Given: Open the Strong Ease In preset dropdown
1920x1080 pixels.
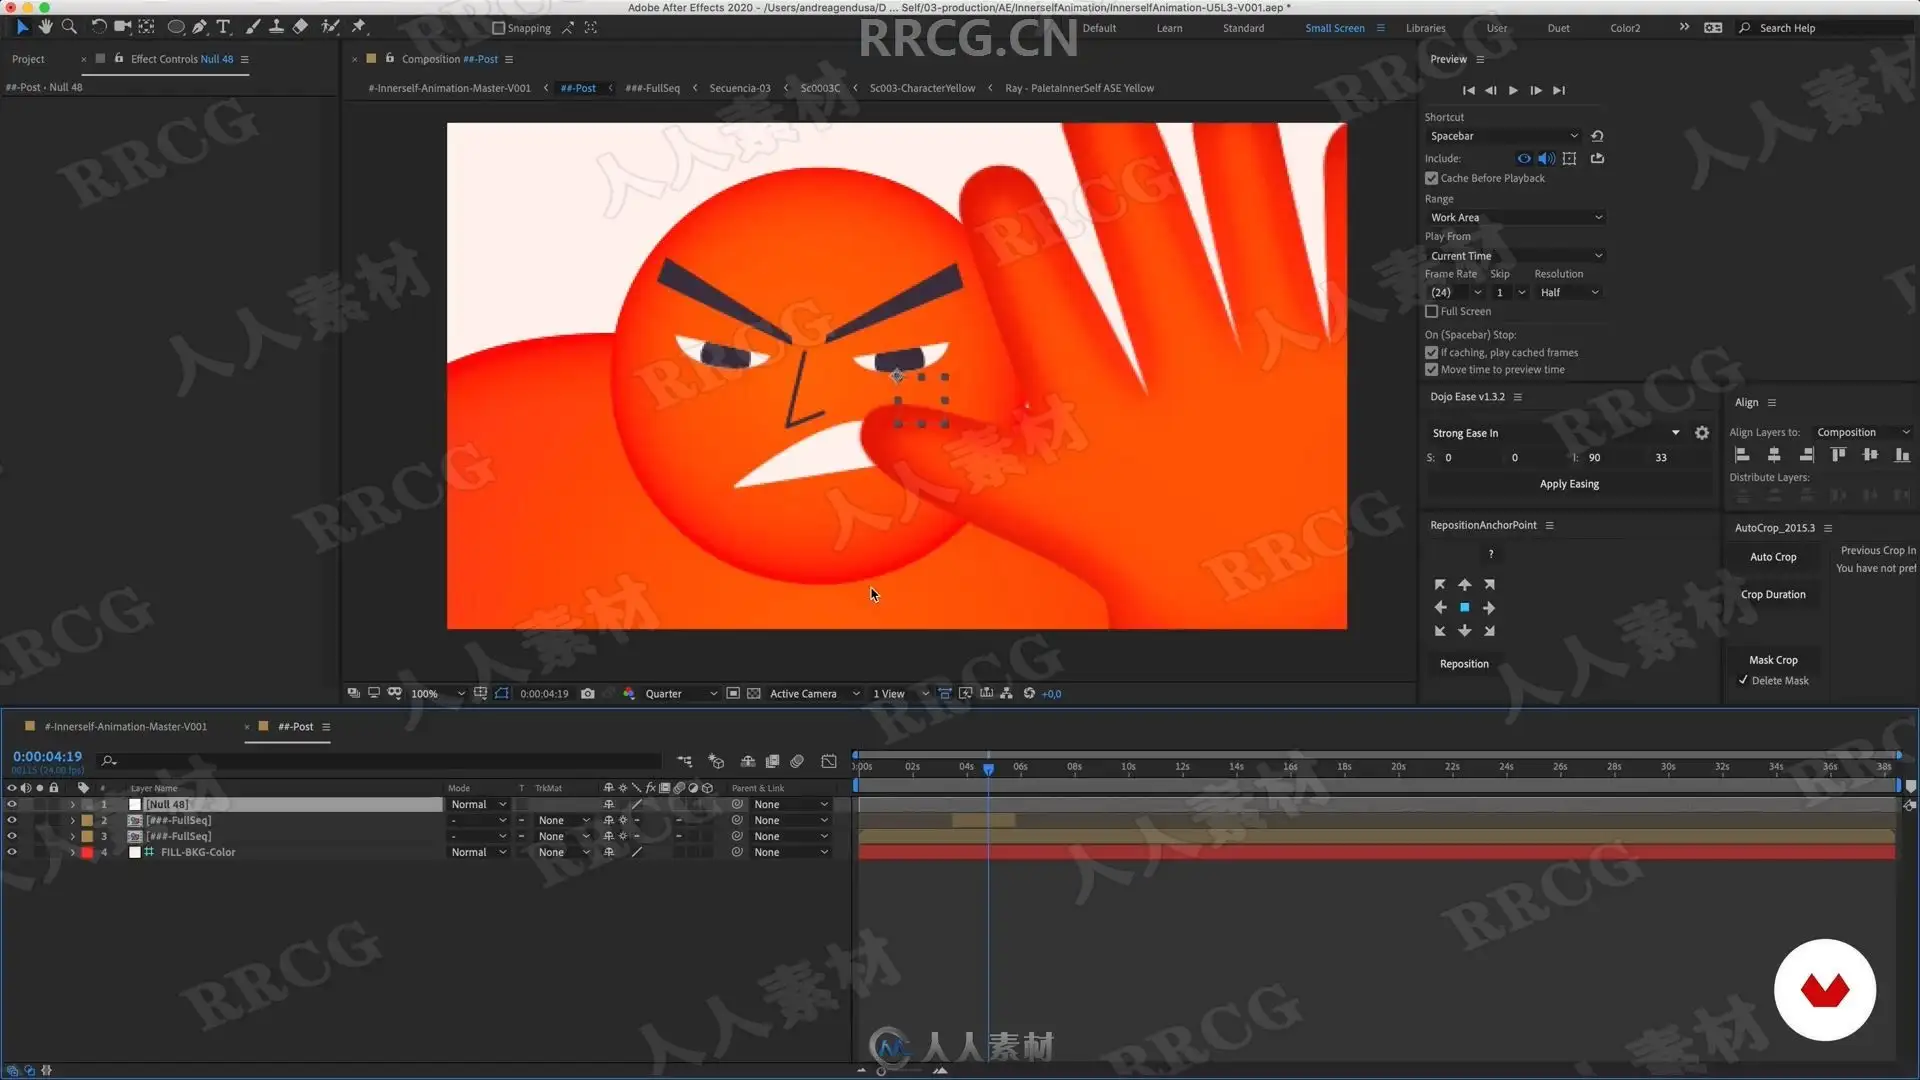Looking at the screenshot, I should click(1675, 433).
